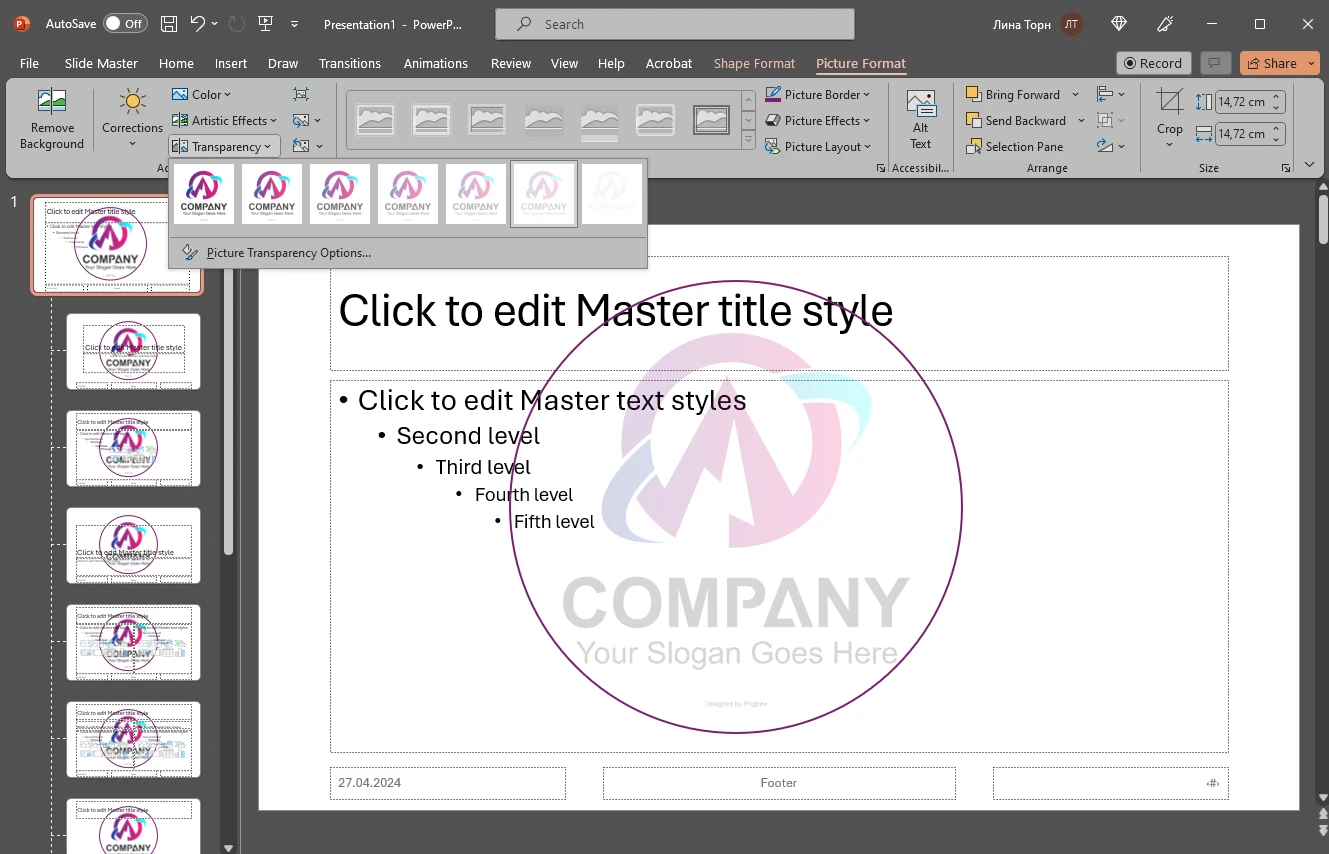The image size is (1329, 854).
Task: Click the Compress Pictures icon
Action: click(x=298, y=94)
